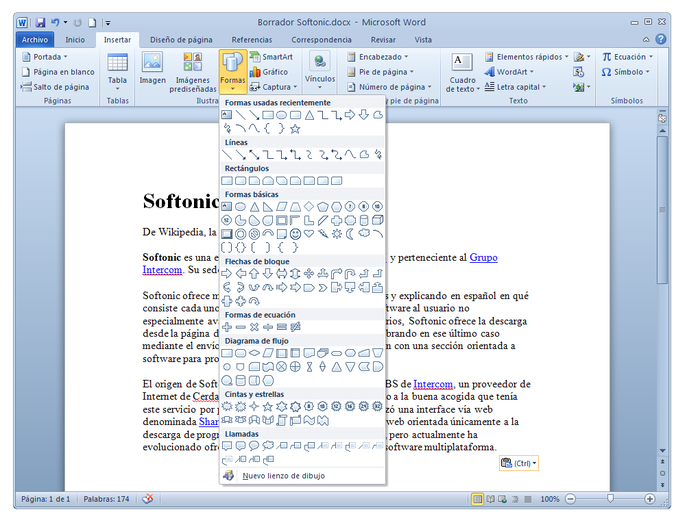Image resolution: width=700 pixels, height=527 pixels.
Task: Select the heart shape in Formas básicas
Action: pyautogui.click(x=309, y=234)
